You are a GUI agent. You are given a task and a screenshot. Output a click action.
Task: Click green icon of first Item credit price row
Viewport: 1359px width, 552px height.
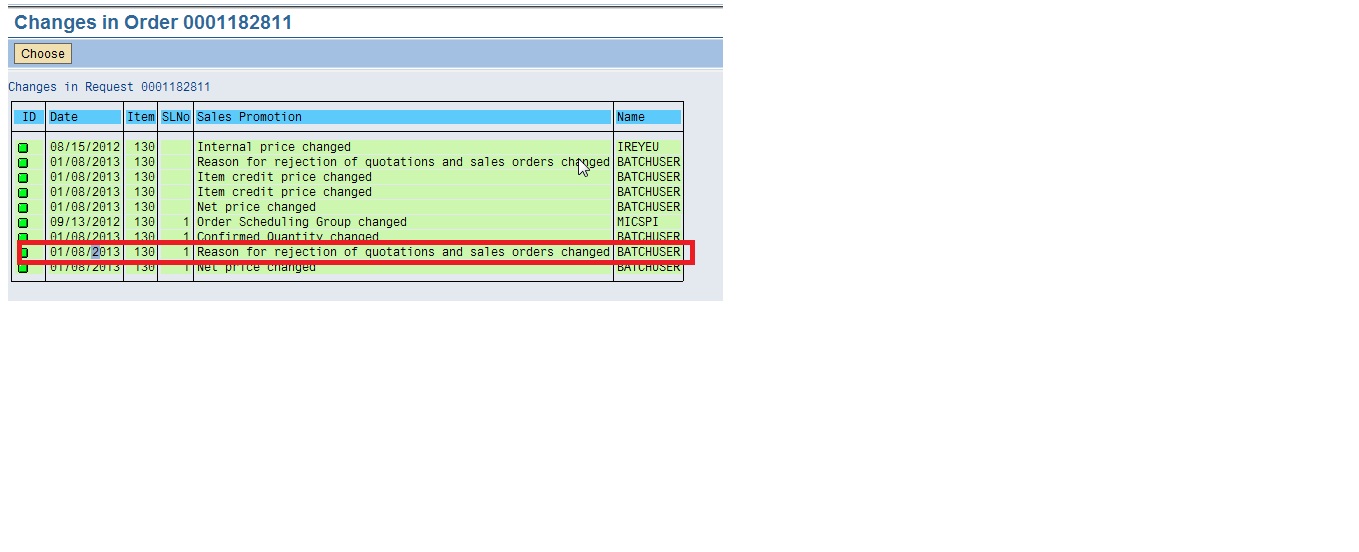[23, 178]
